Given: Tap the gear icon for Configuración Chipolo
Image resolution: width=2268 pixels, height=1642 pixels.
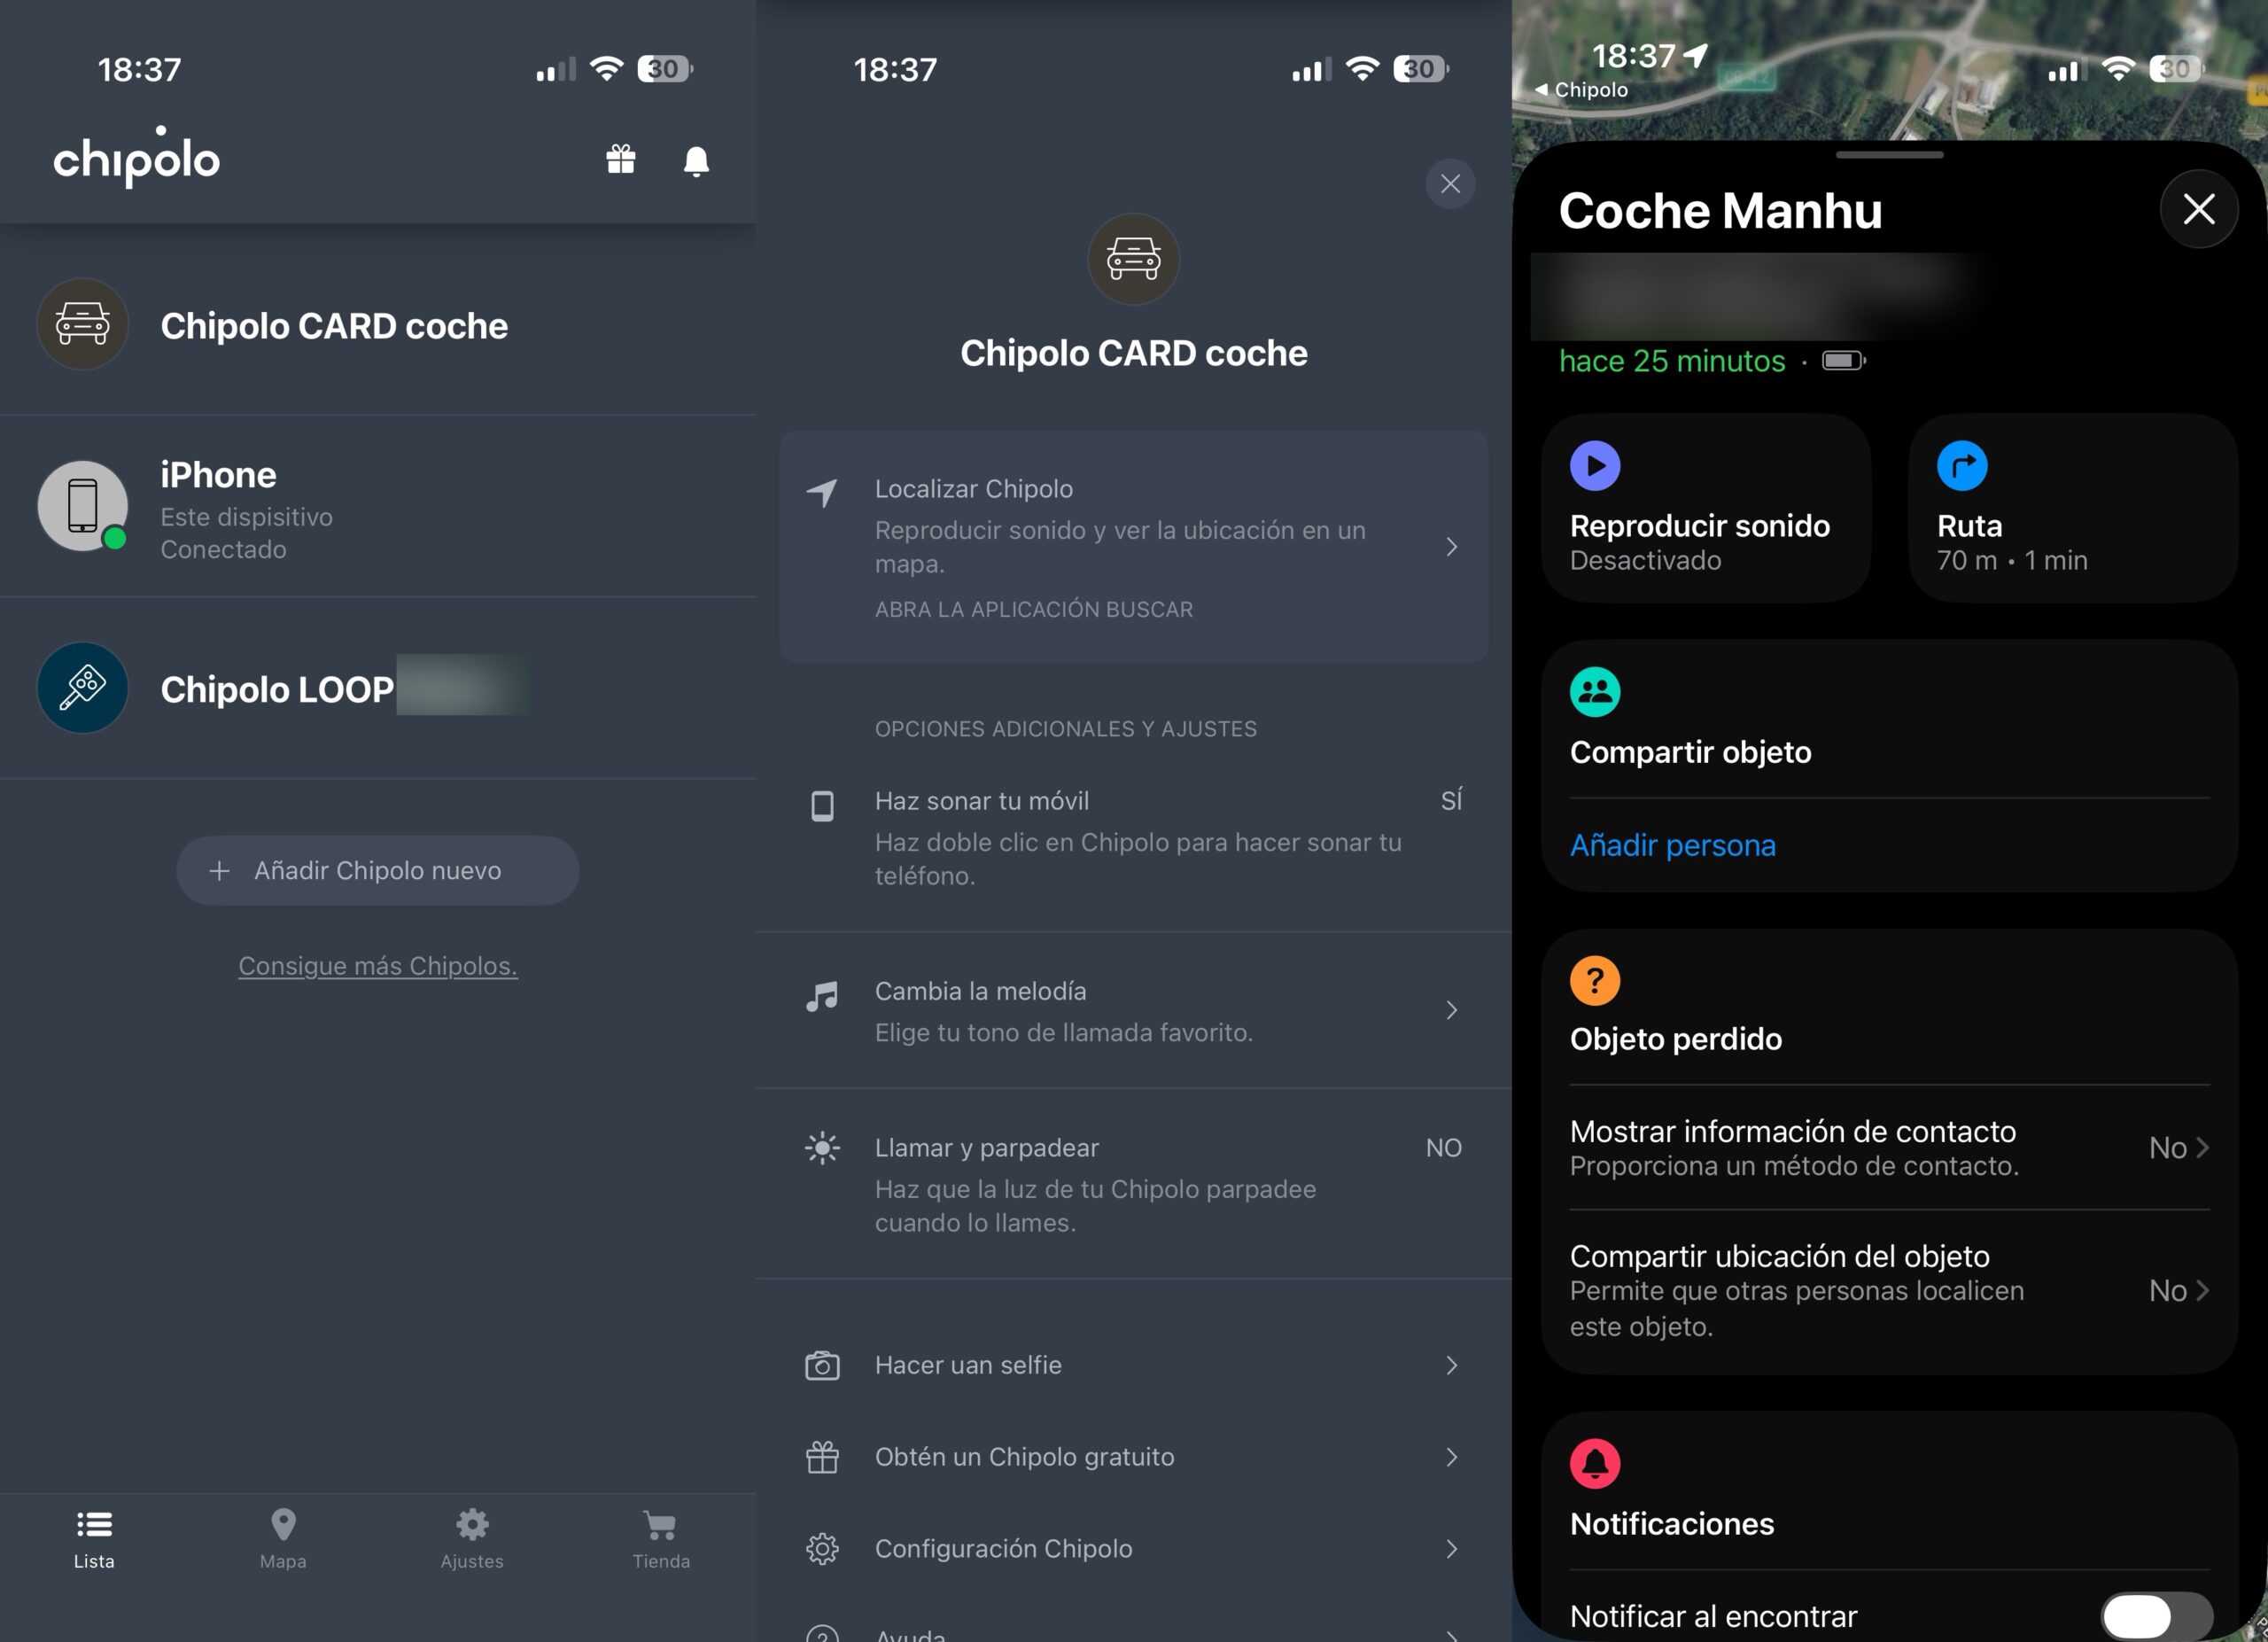Looking at the screenshot, I should pyautogui.click(x=822, y=1548).
